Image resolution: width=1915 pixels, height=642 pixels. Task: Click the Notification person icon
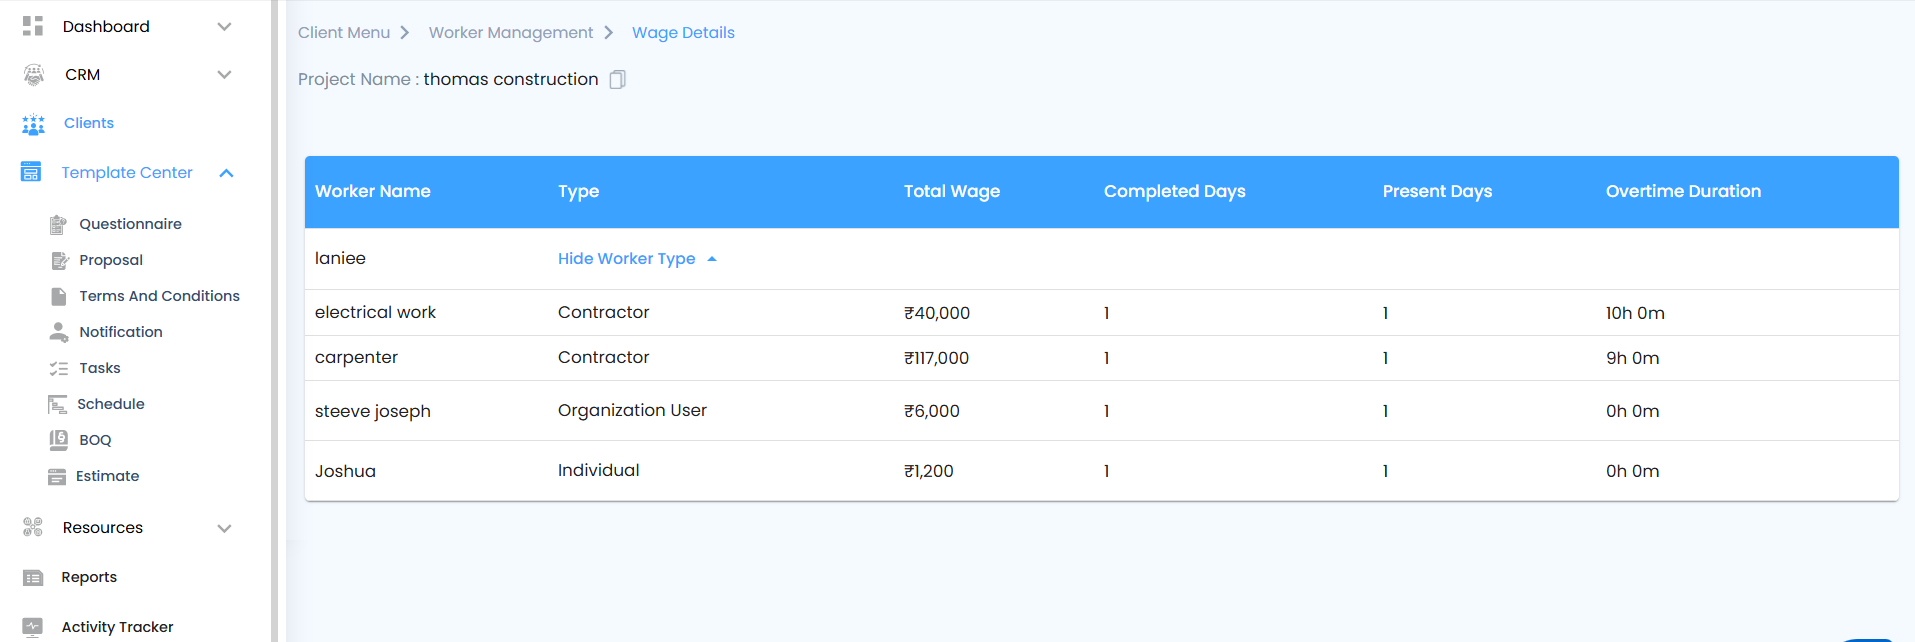tap(58, 332)
